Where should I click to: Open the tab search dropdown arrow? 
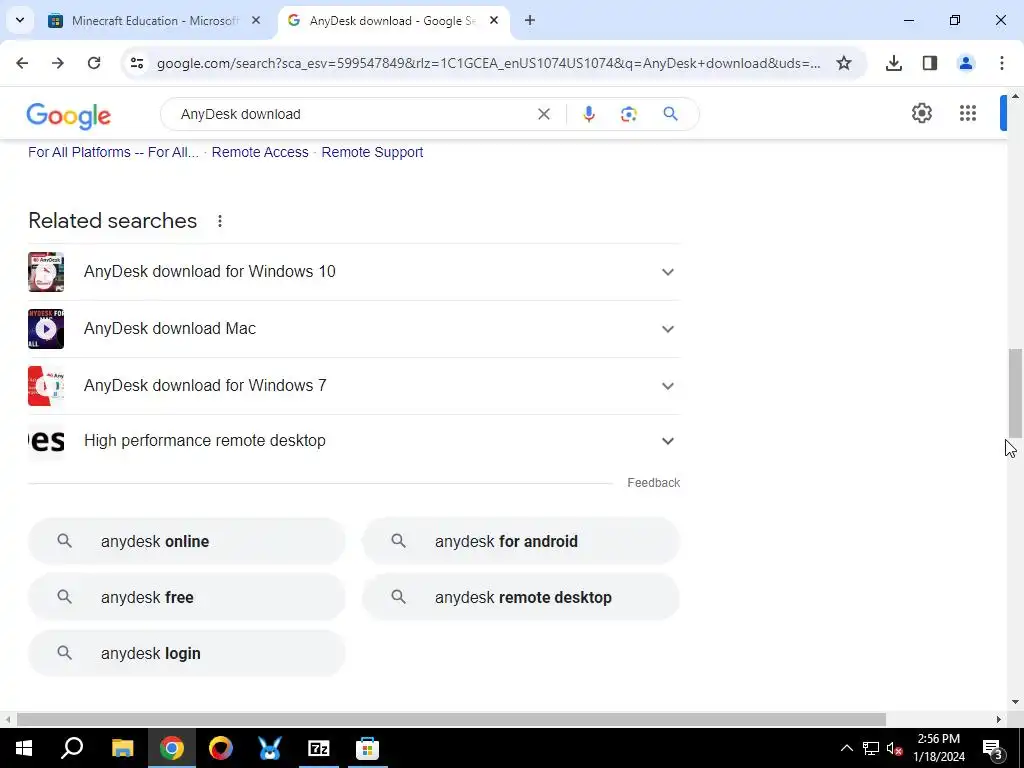[20, 20]
